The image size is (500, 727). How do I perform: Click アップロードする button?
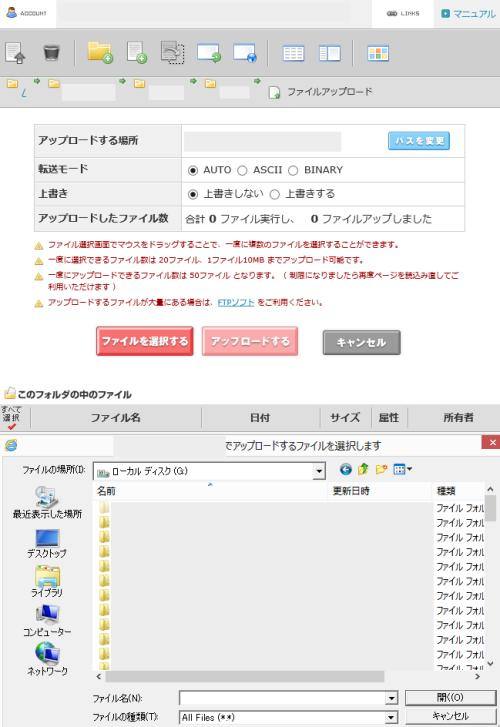pos(250,341)
